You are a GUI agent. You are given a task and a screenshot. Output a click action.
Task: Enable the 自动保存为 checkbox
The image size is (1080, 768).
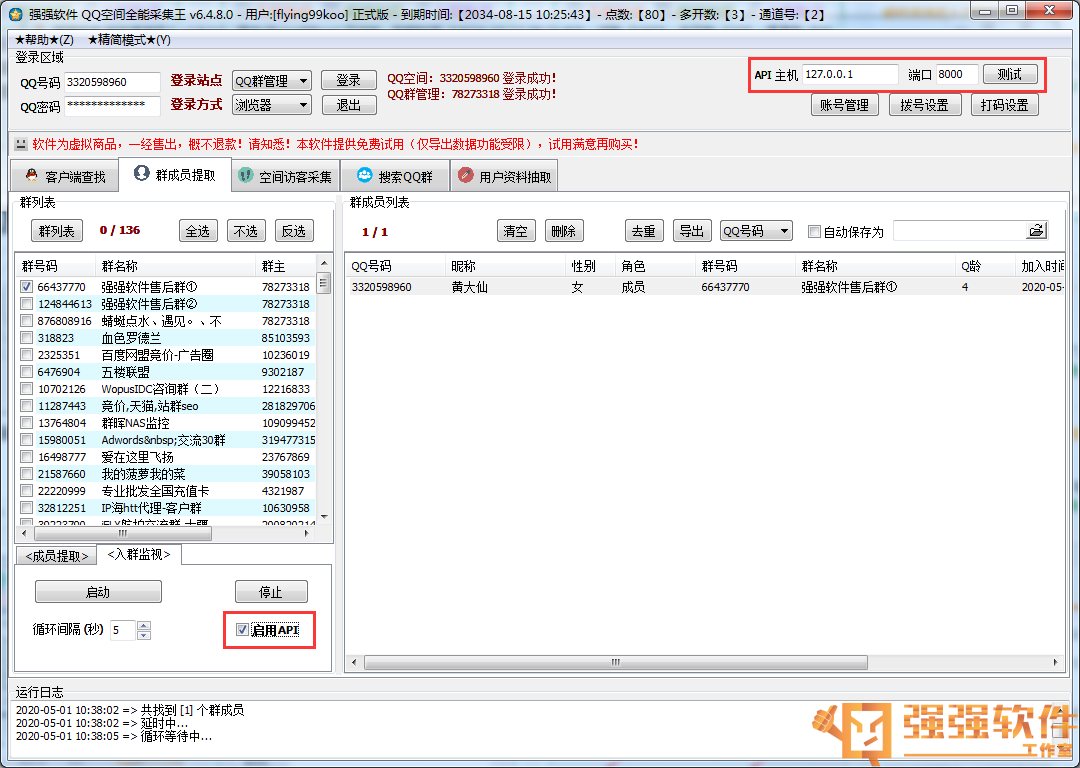coord(814,231)
